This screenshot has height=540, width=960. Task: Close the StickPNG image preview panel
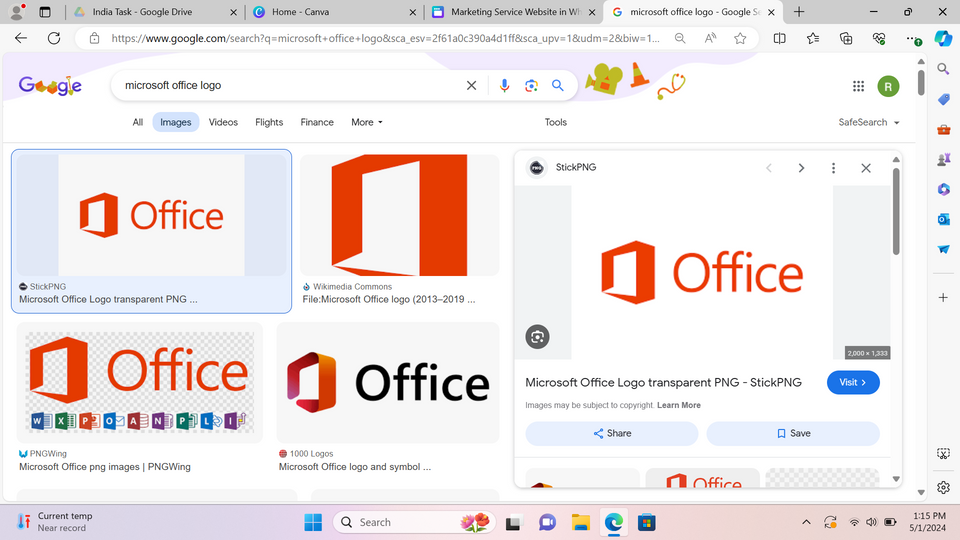tap(866, 168)
